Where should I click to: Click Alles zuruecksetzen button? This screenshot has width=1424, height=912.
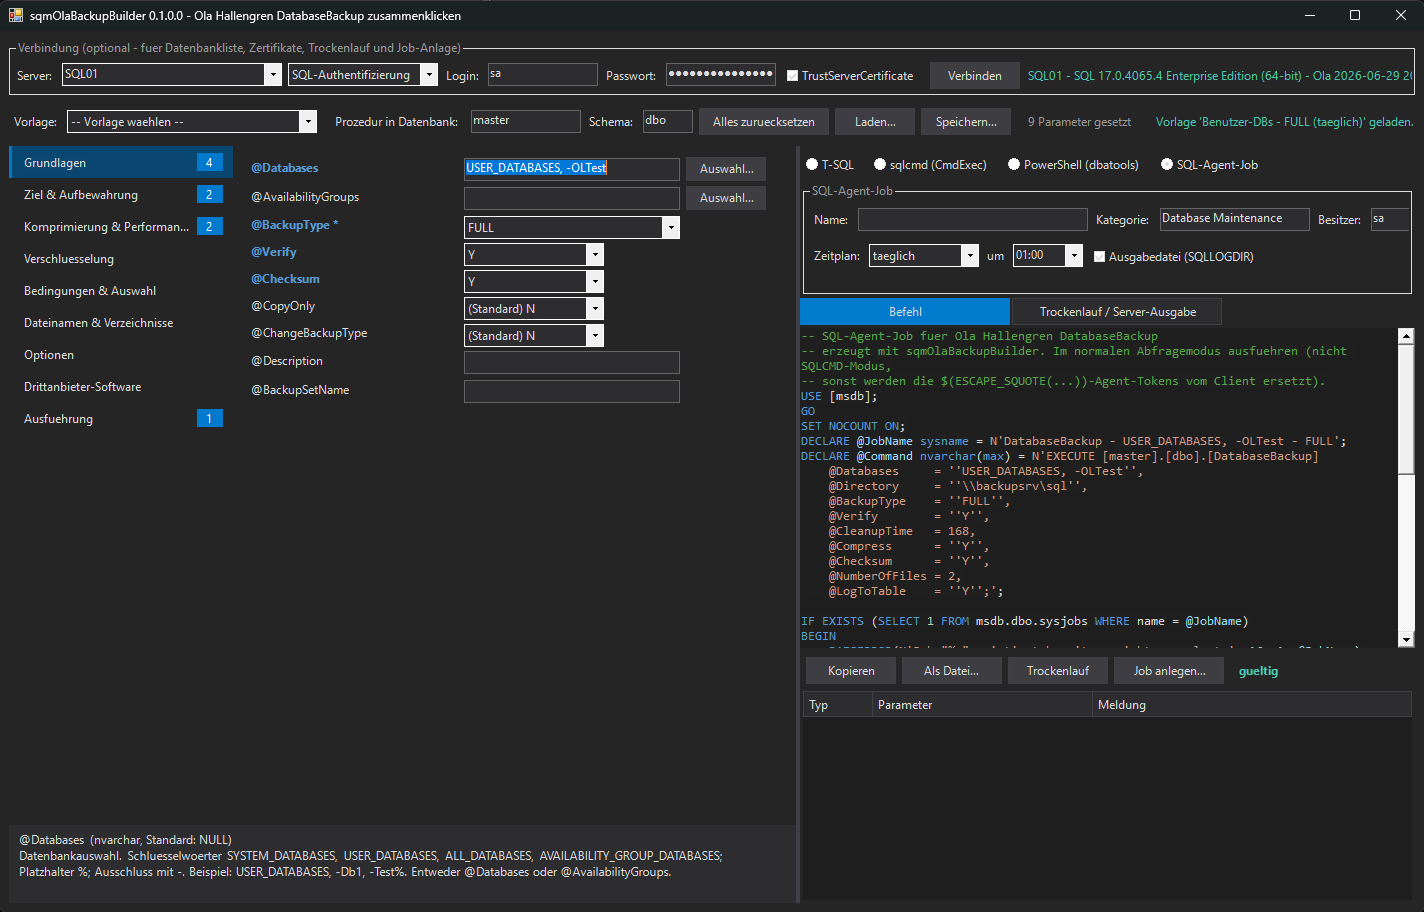point(763,121)
